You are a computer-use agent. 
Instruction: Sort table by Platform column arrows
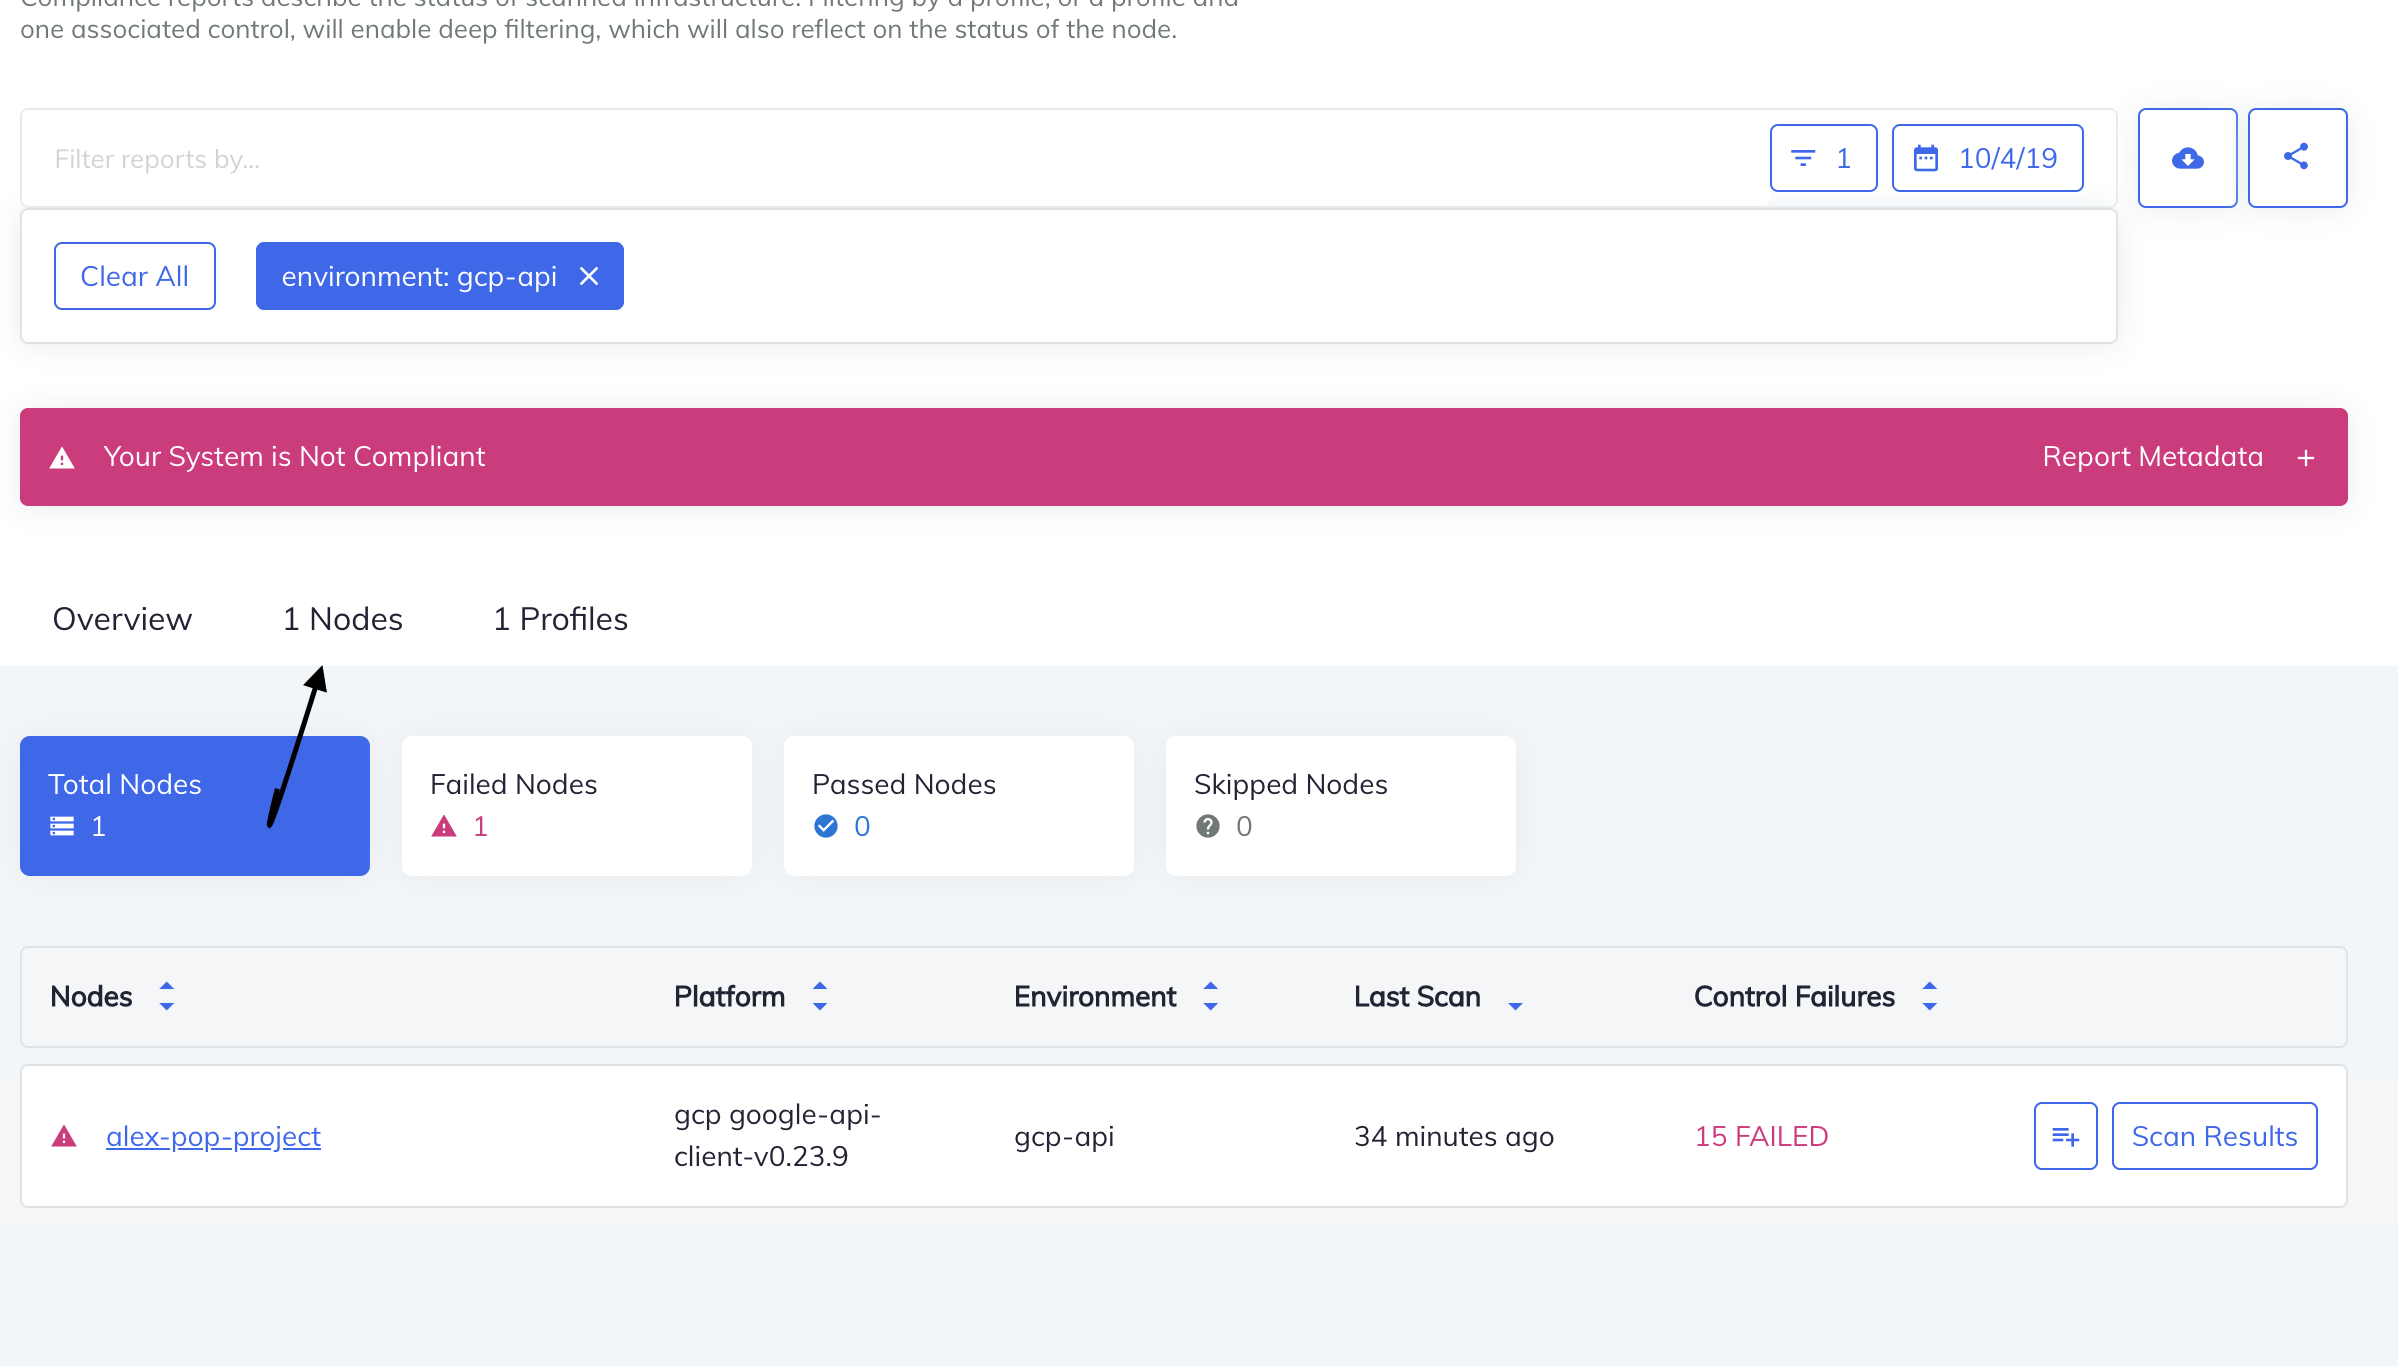click(x=820, y=996)
